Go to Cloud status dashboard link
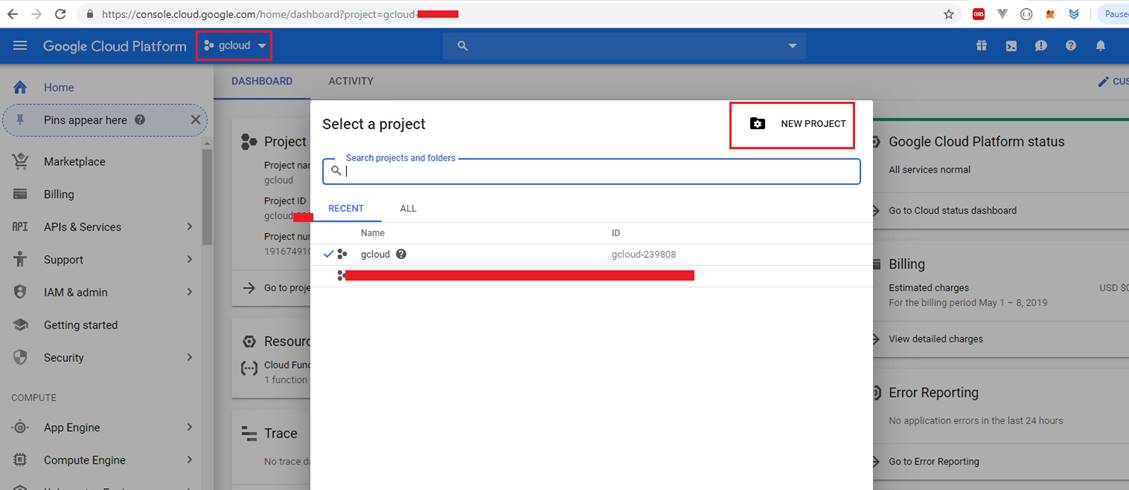Screen dimensions: 1129x490 pyautogui.click(x=953, y=211)
